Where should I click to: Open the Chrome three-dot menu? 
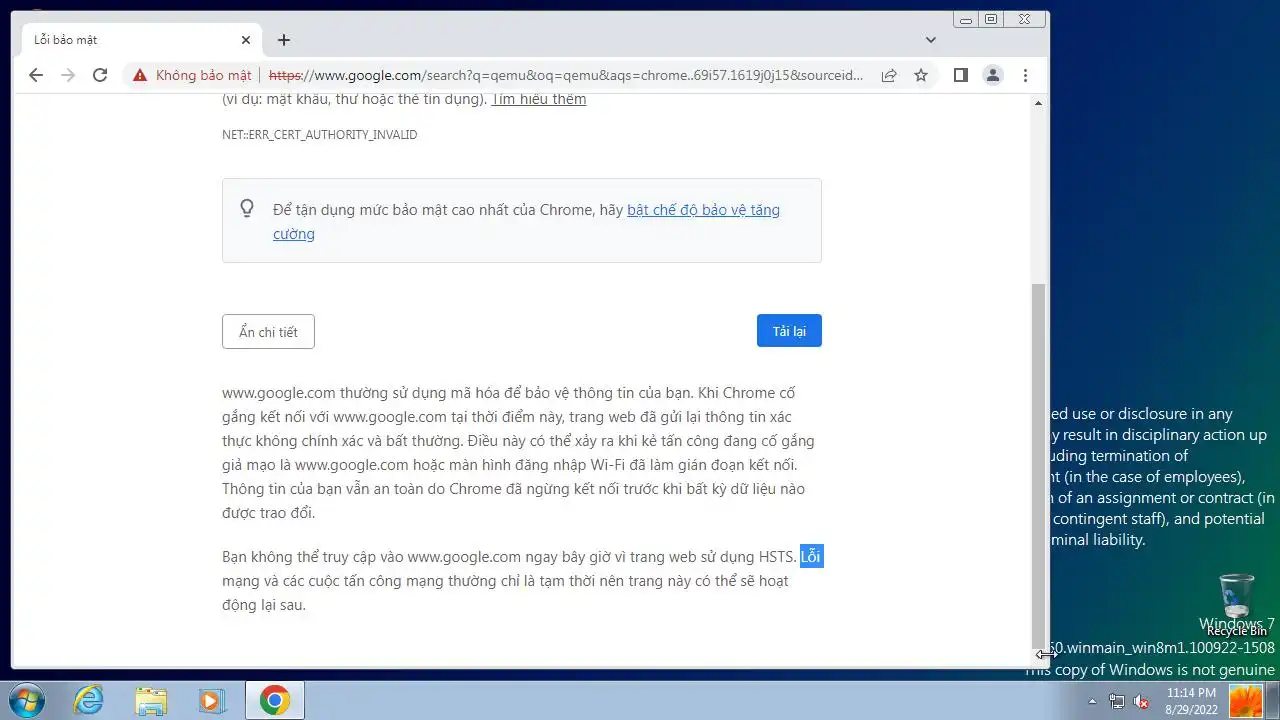click(1025, 75)
